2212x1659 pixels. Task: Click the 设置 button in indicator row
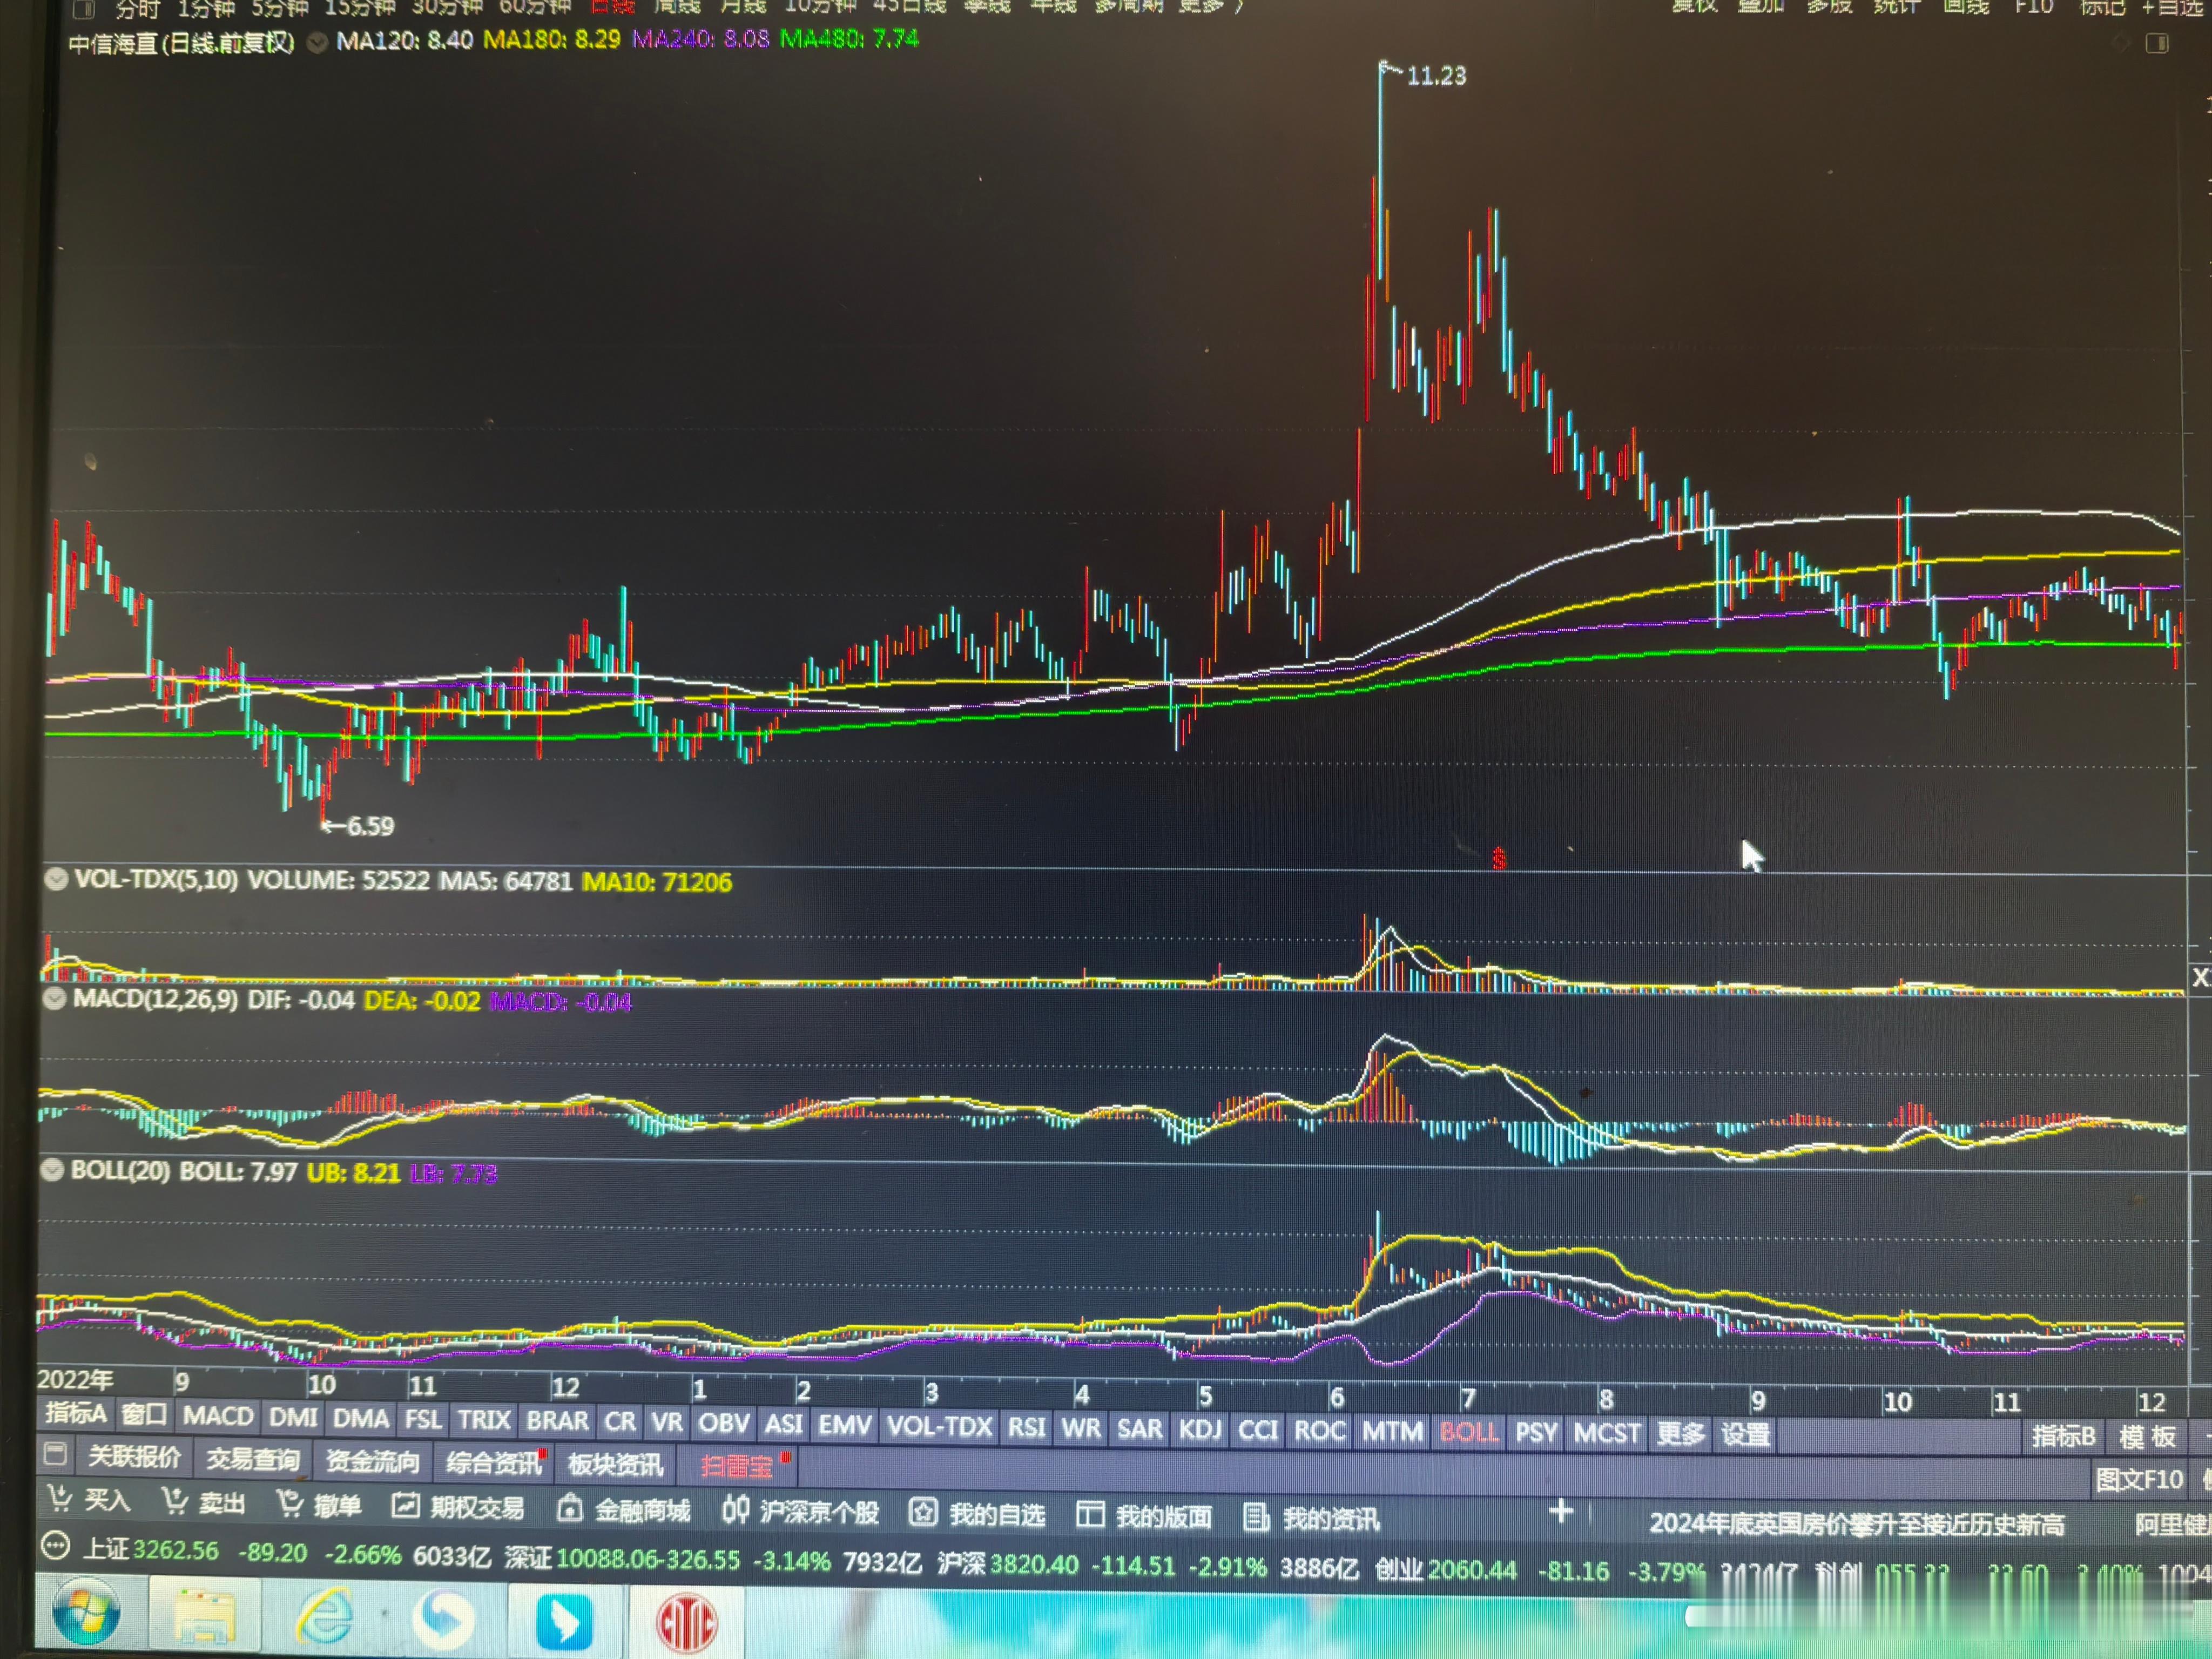1745,1434
